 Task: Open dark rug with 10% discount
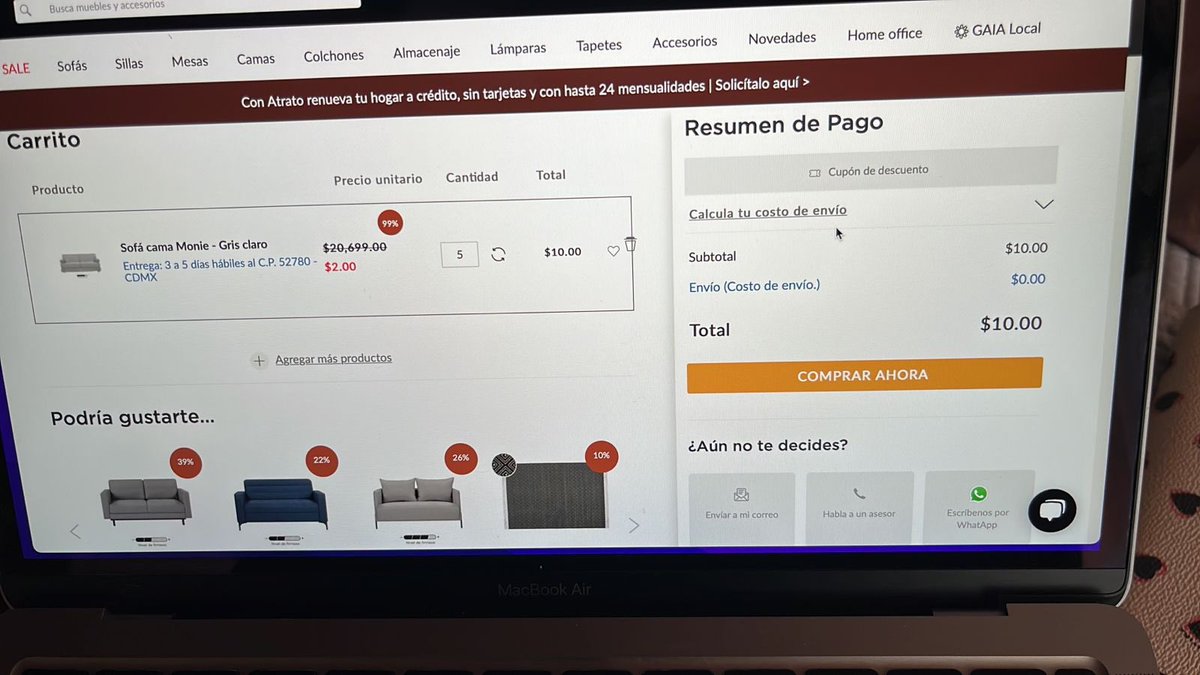[556, 495]
